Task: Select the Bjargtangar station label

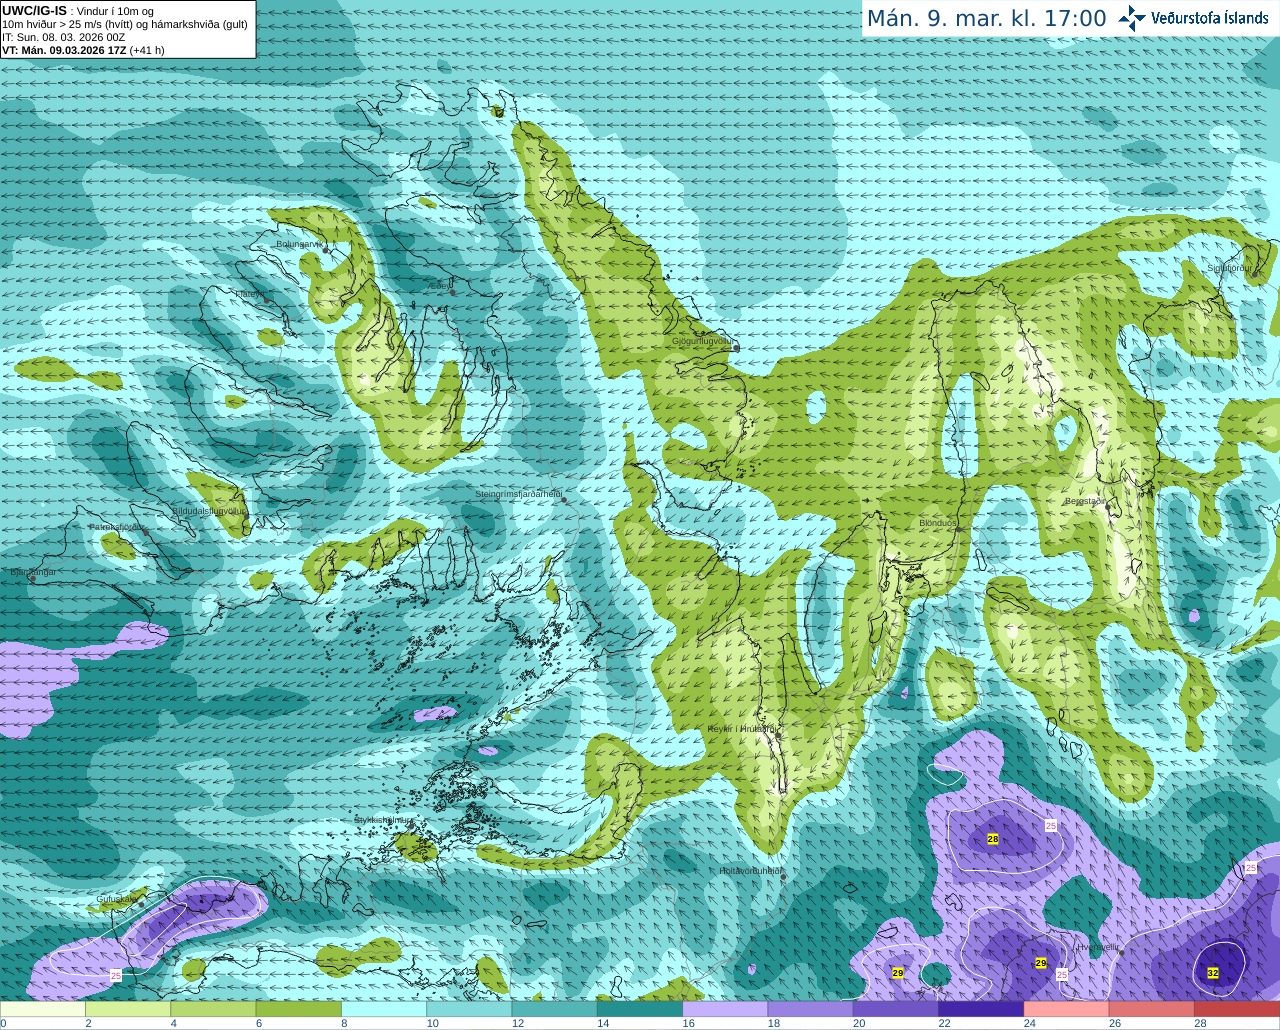Action: pos(33,572)
